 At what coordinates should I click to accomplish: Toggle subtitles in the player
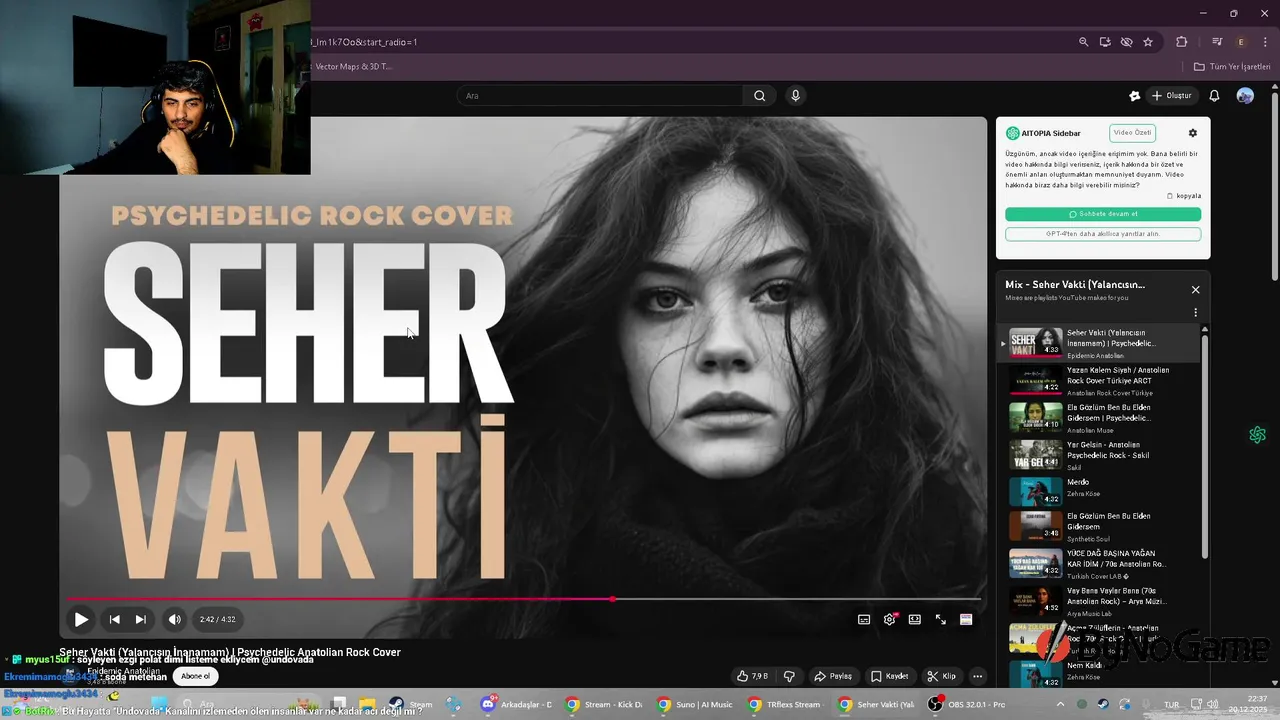click(x=864, y=619)
